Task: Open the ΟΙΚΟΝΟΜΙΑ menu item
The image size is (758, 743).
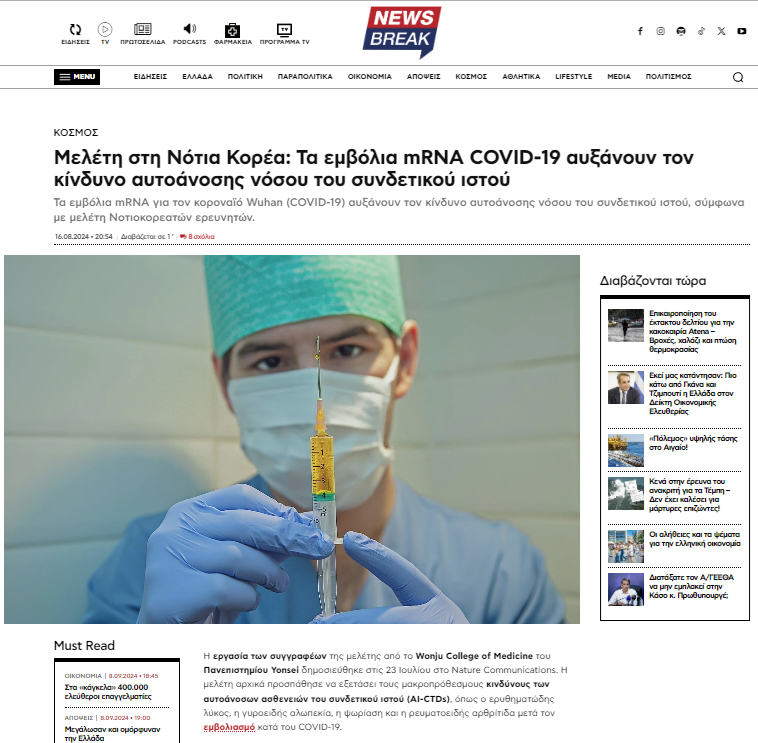Action: (x=369, y=76)
